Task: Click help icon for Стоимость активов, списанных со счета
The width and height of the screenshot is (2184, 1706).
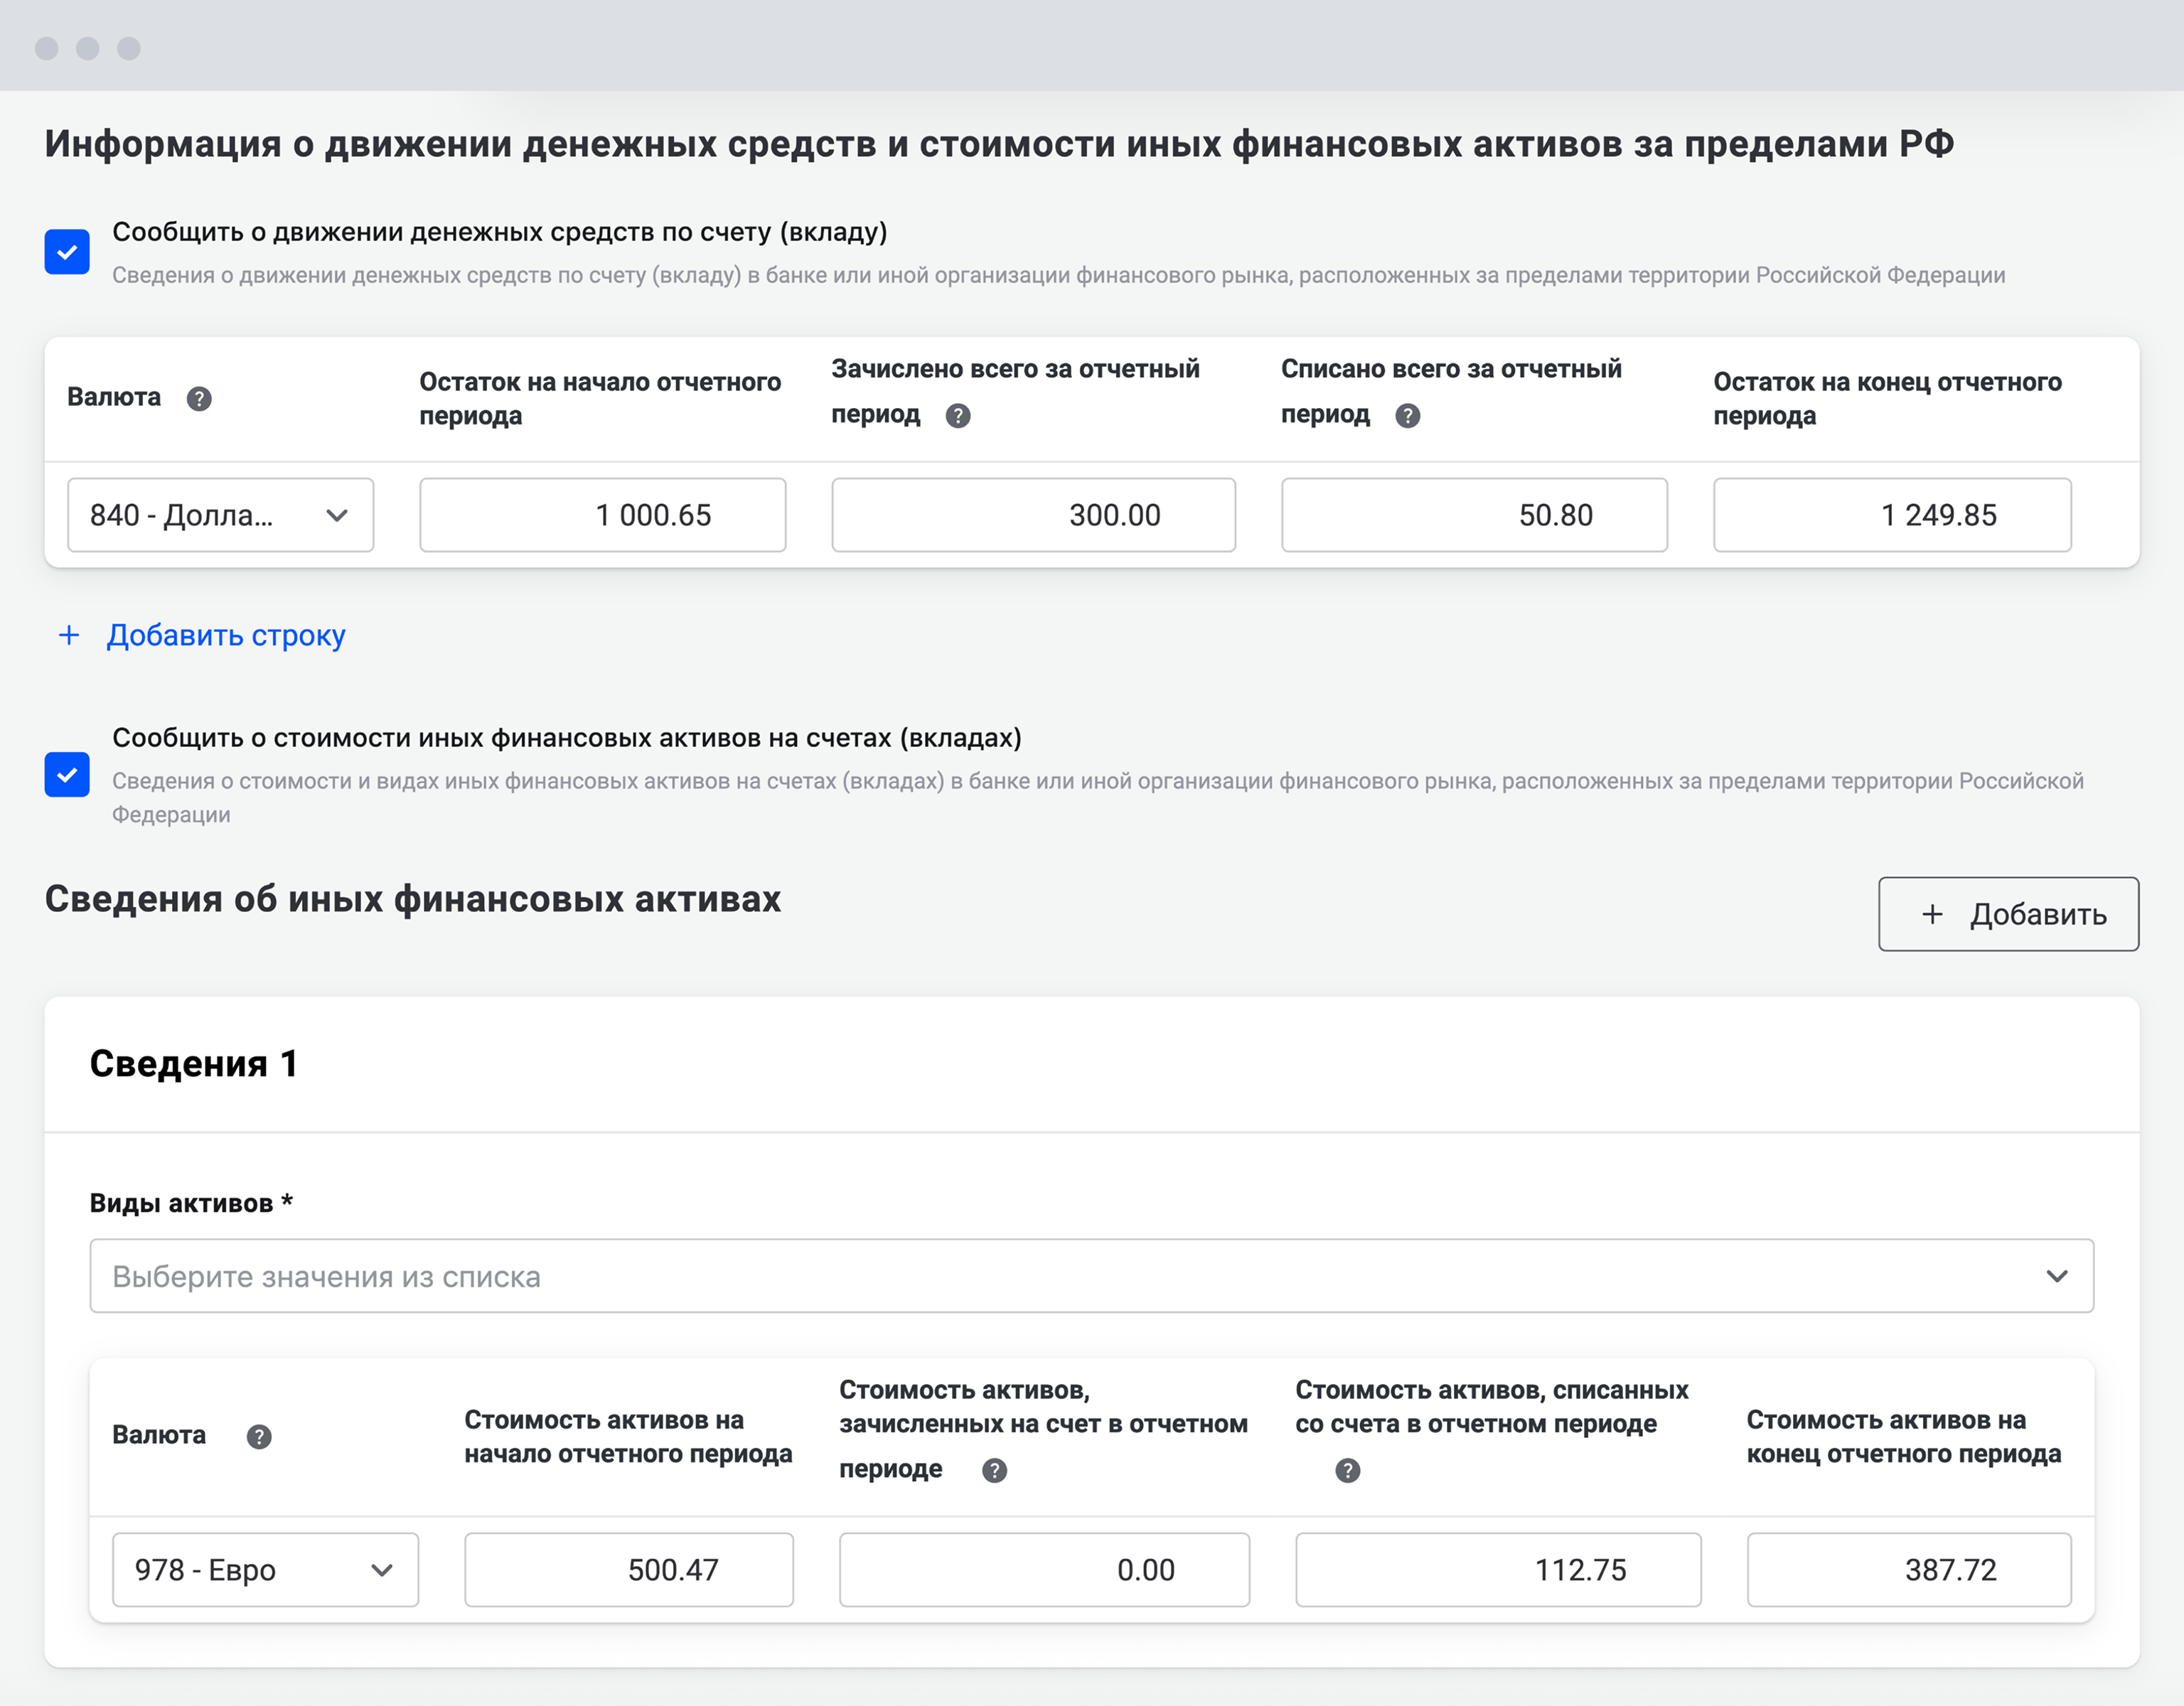Action: 1347,1470
